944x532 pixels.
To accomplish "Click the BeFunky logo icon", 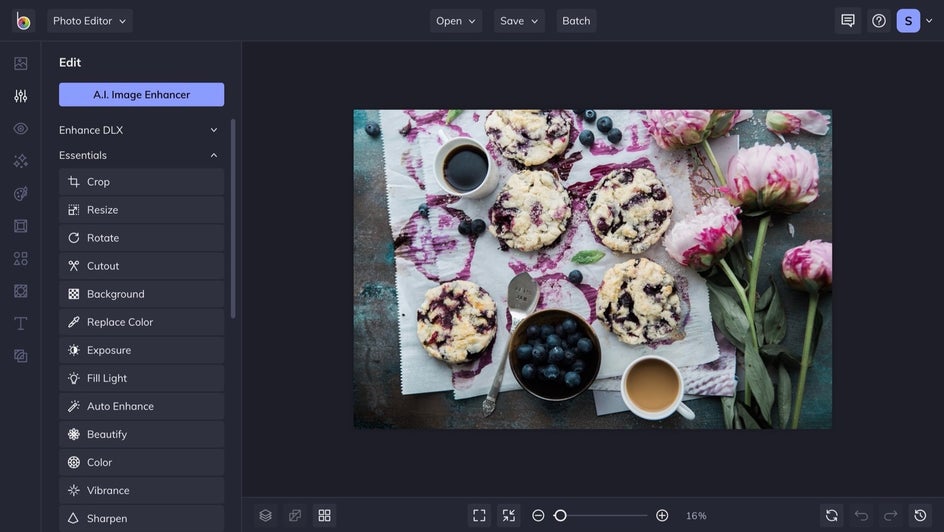I will pyautogui.click(x=23, y=21).
